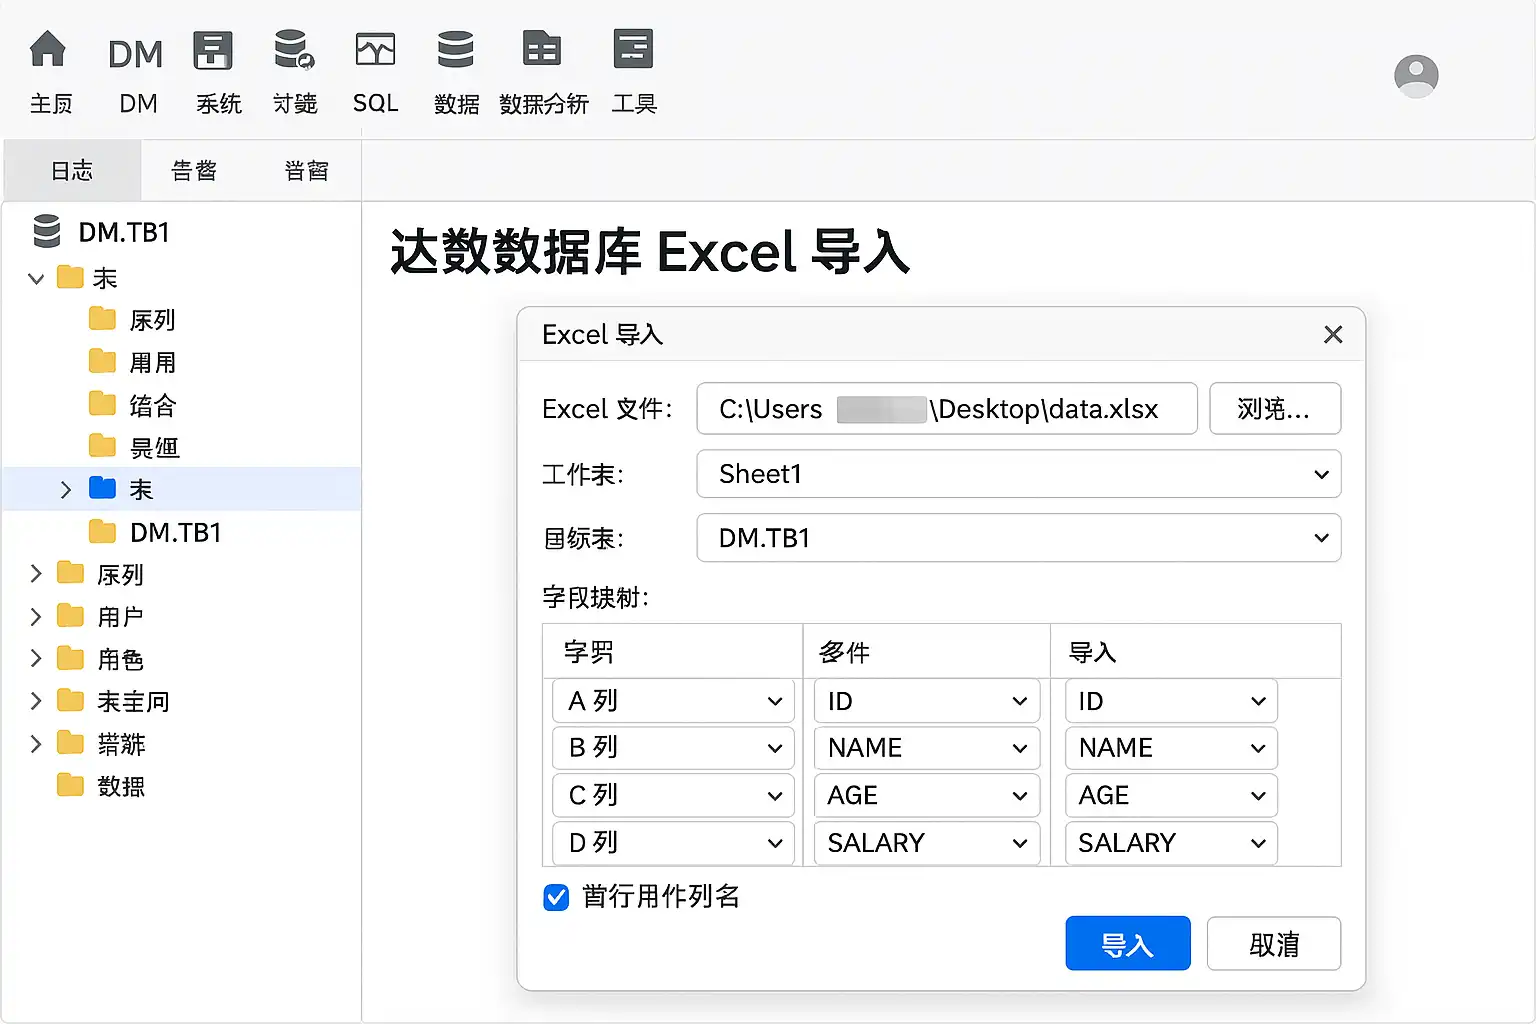Viewport: 1536px width, 1024px height.
Task: Open the data analysis table icon
Action: tap(542, 49)
